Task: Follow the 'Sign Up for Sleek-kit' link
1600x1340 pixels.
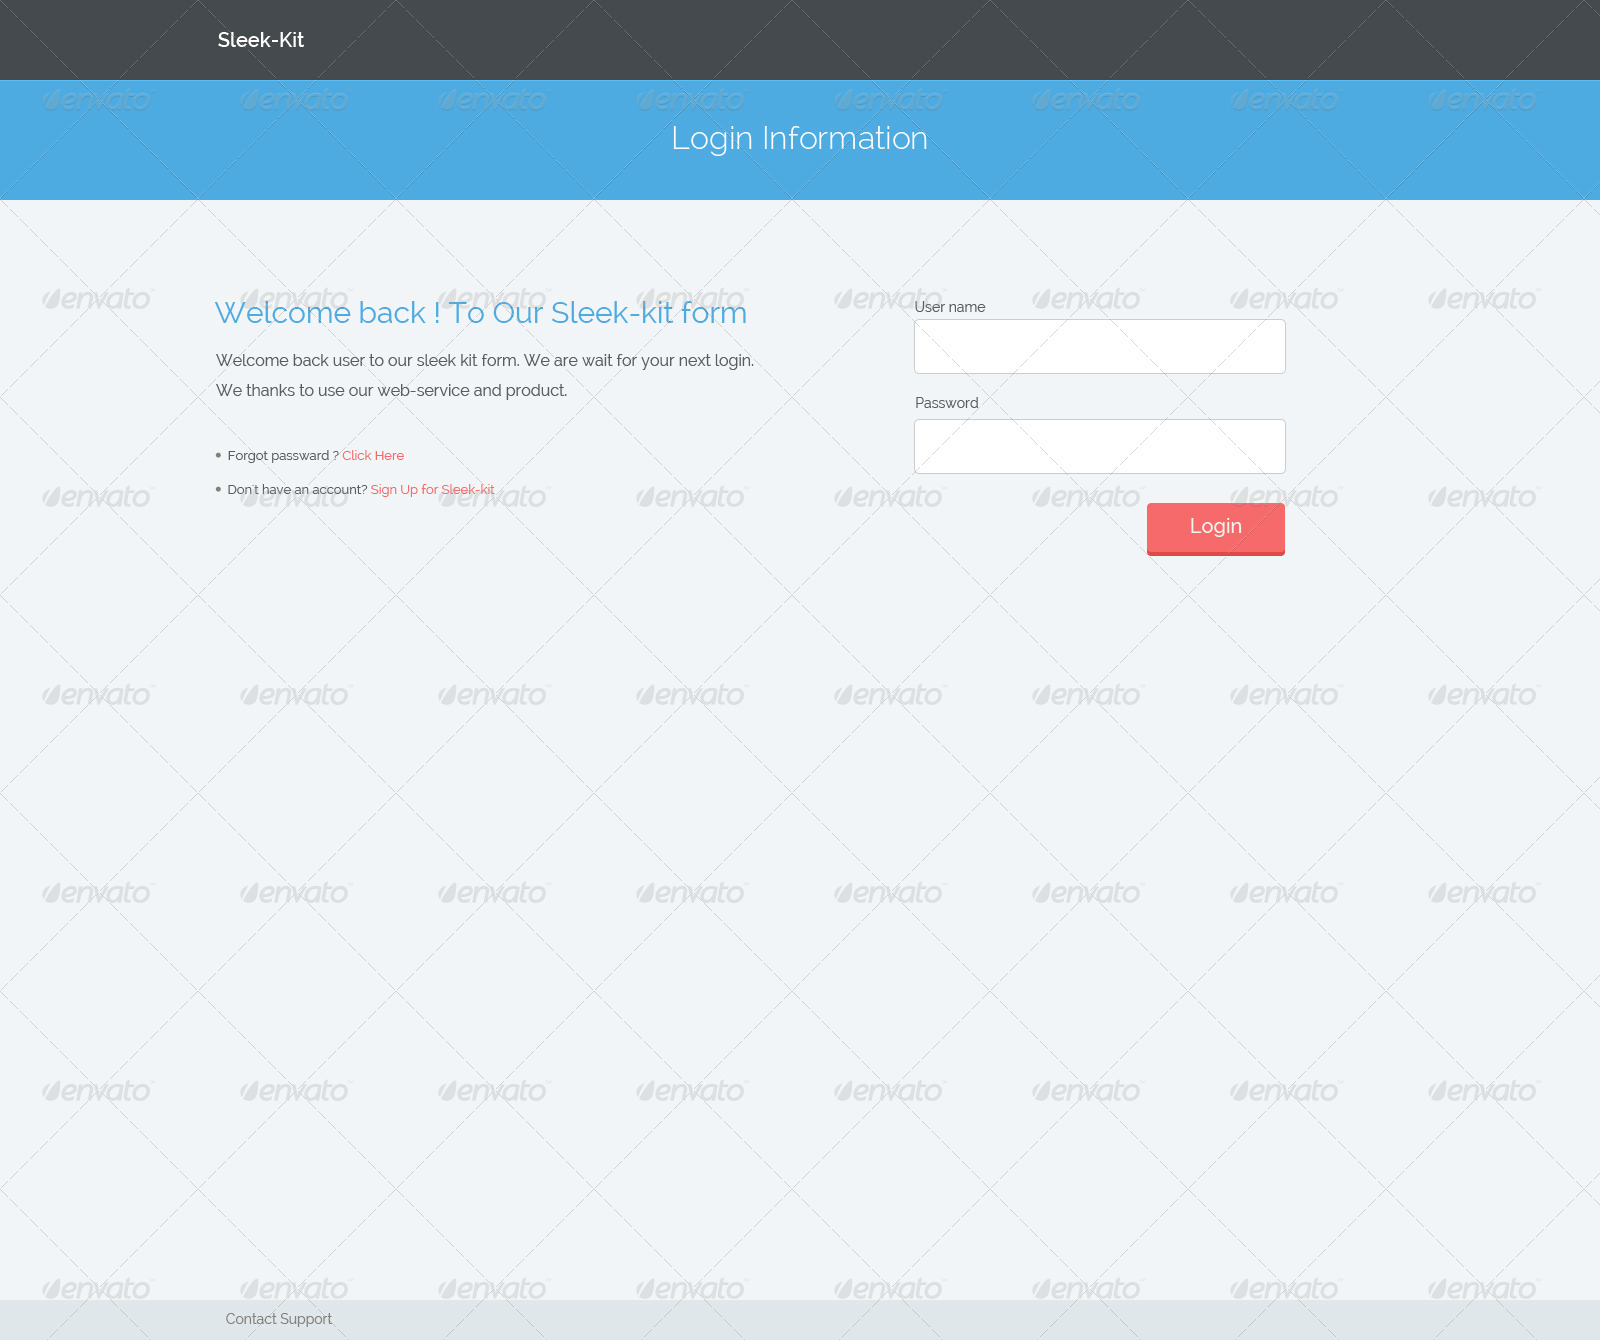Action: tap(432, 489)
